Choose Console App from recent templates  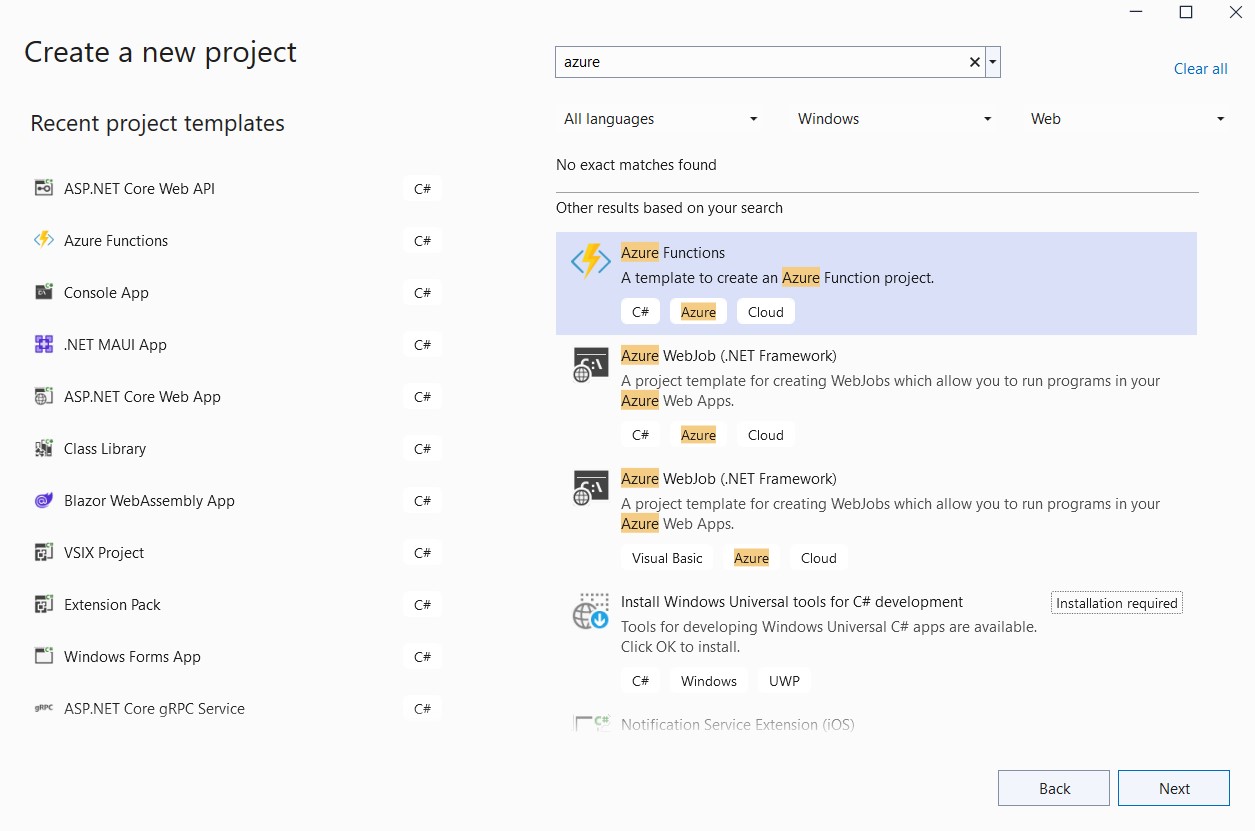point(238,292)
